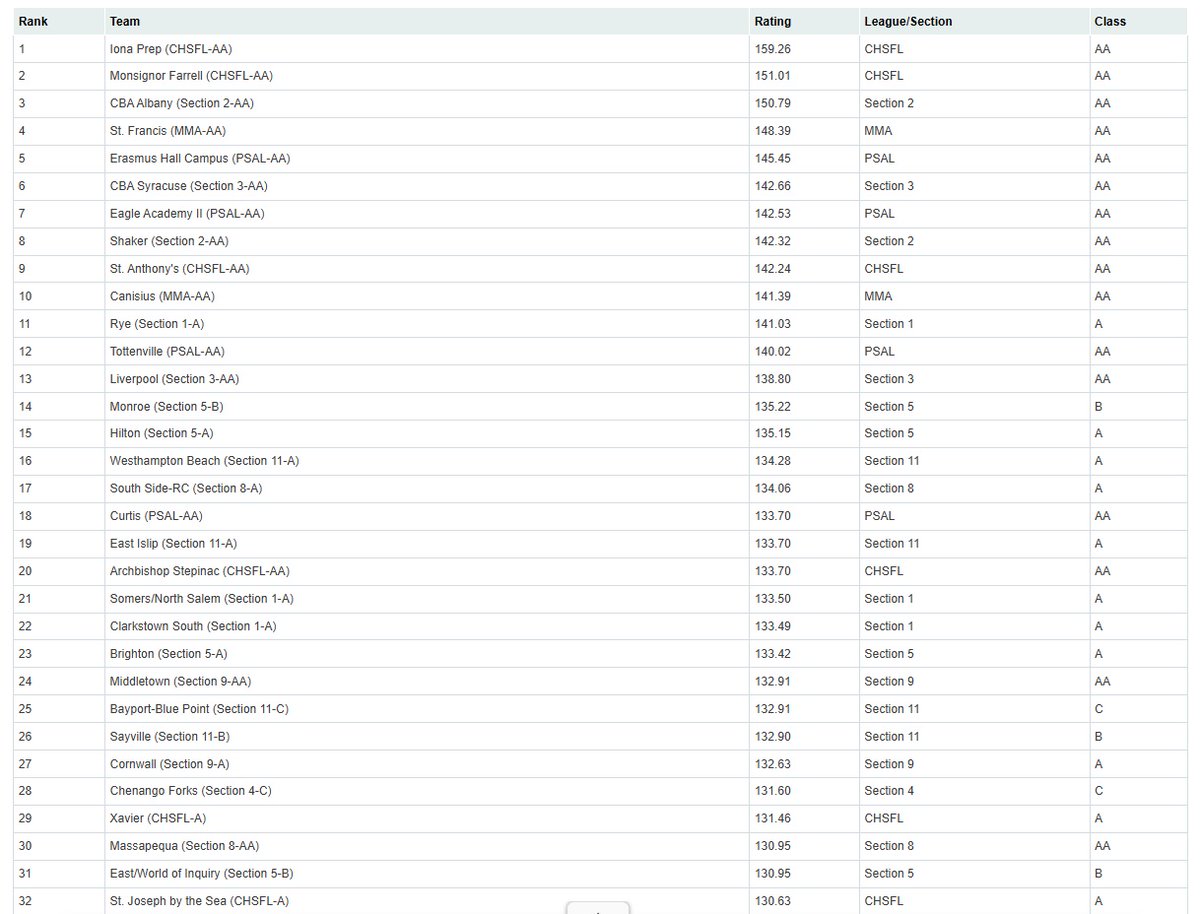Click the 141.03 rating value
Image resolution: width=1200 pixels, height=914 pixels.
click(772, 324)
